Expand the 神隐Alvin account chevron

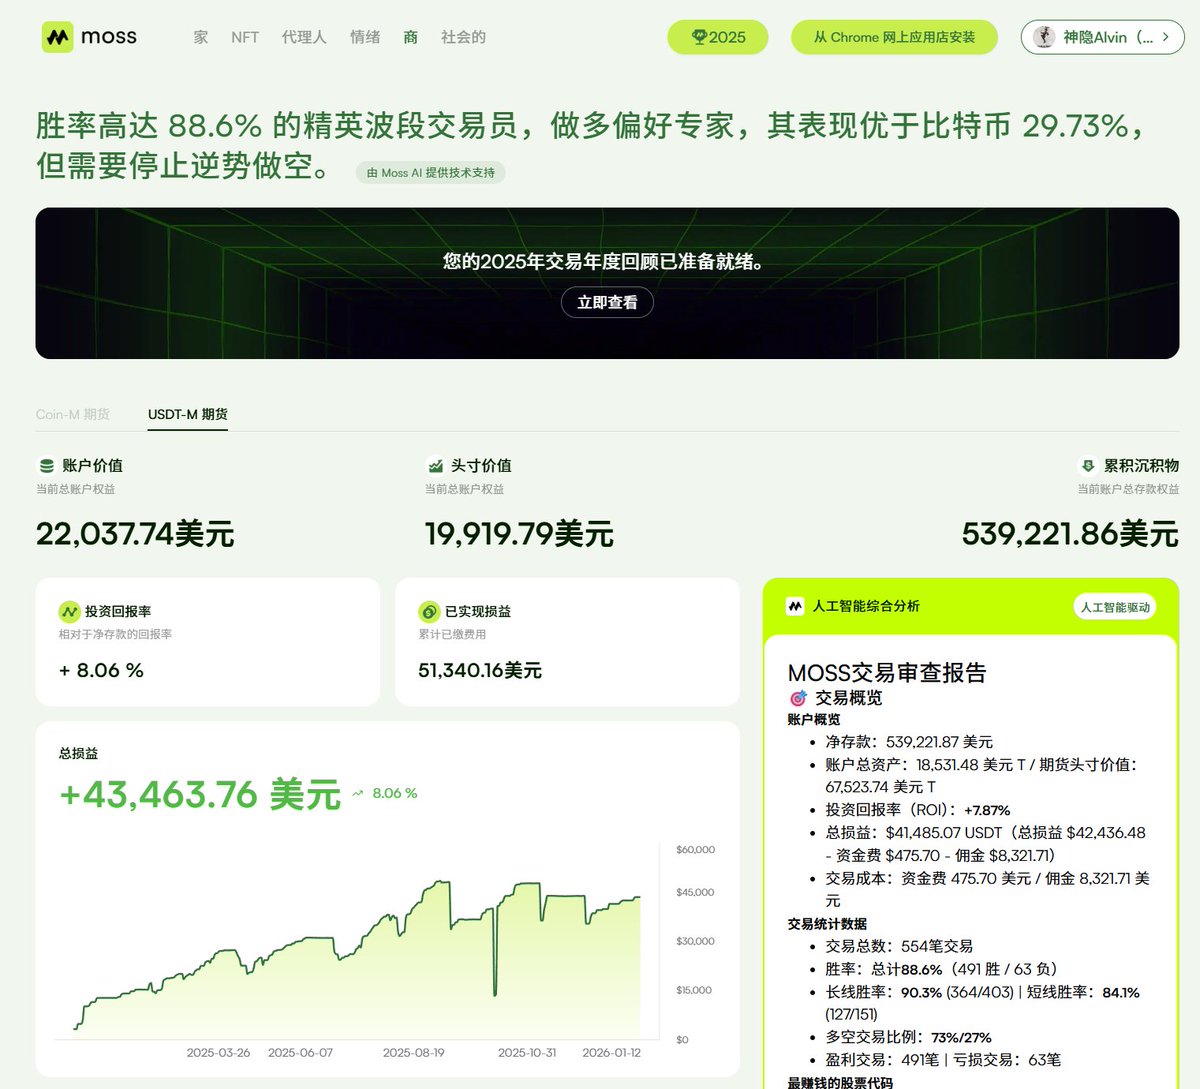tap(1166, 37)
